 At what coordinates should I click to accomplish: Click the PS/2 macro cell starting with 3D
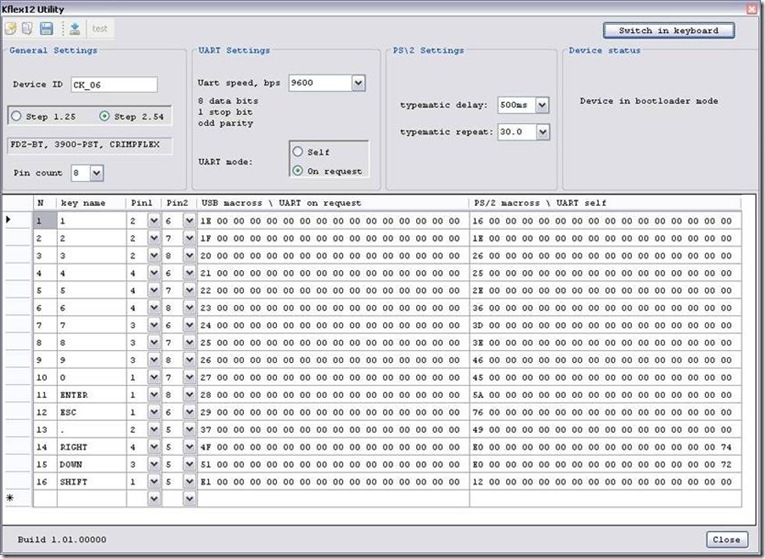[x=605, y=325]
